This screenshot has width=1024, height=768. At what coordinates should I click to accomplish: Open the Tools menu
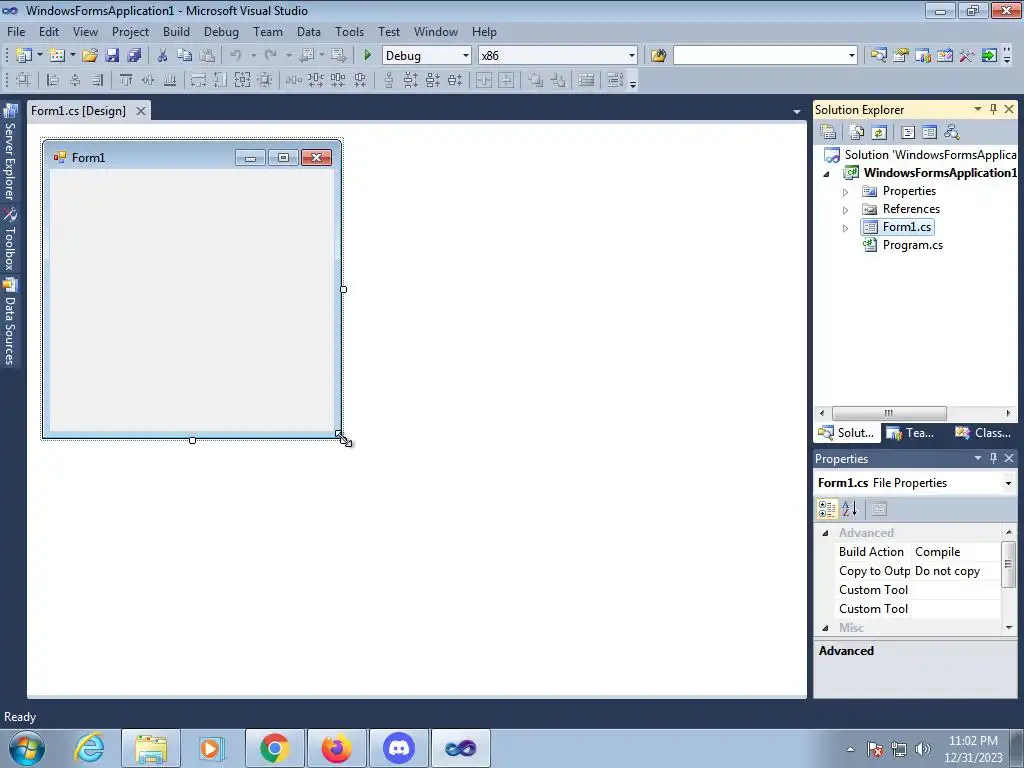(x=349, y=31)
